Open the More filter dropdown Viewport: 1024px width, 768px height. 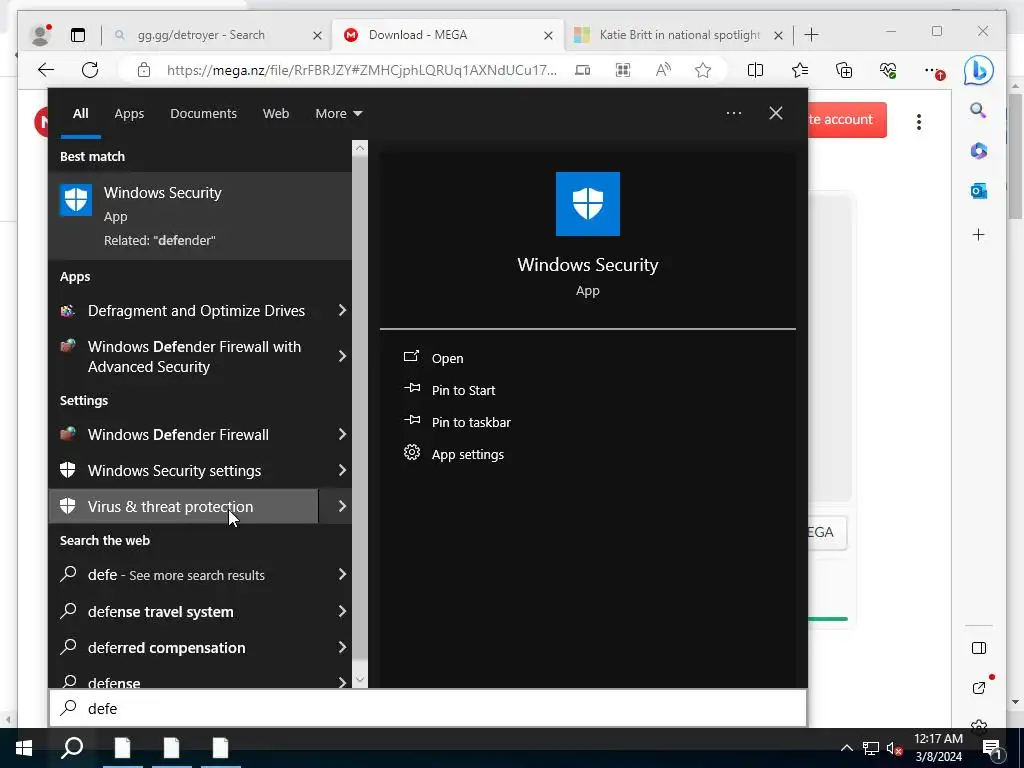click(338, 114)
